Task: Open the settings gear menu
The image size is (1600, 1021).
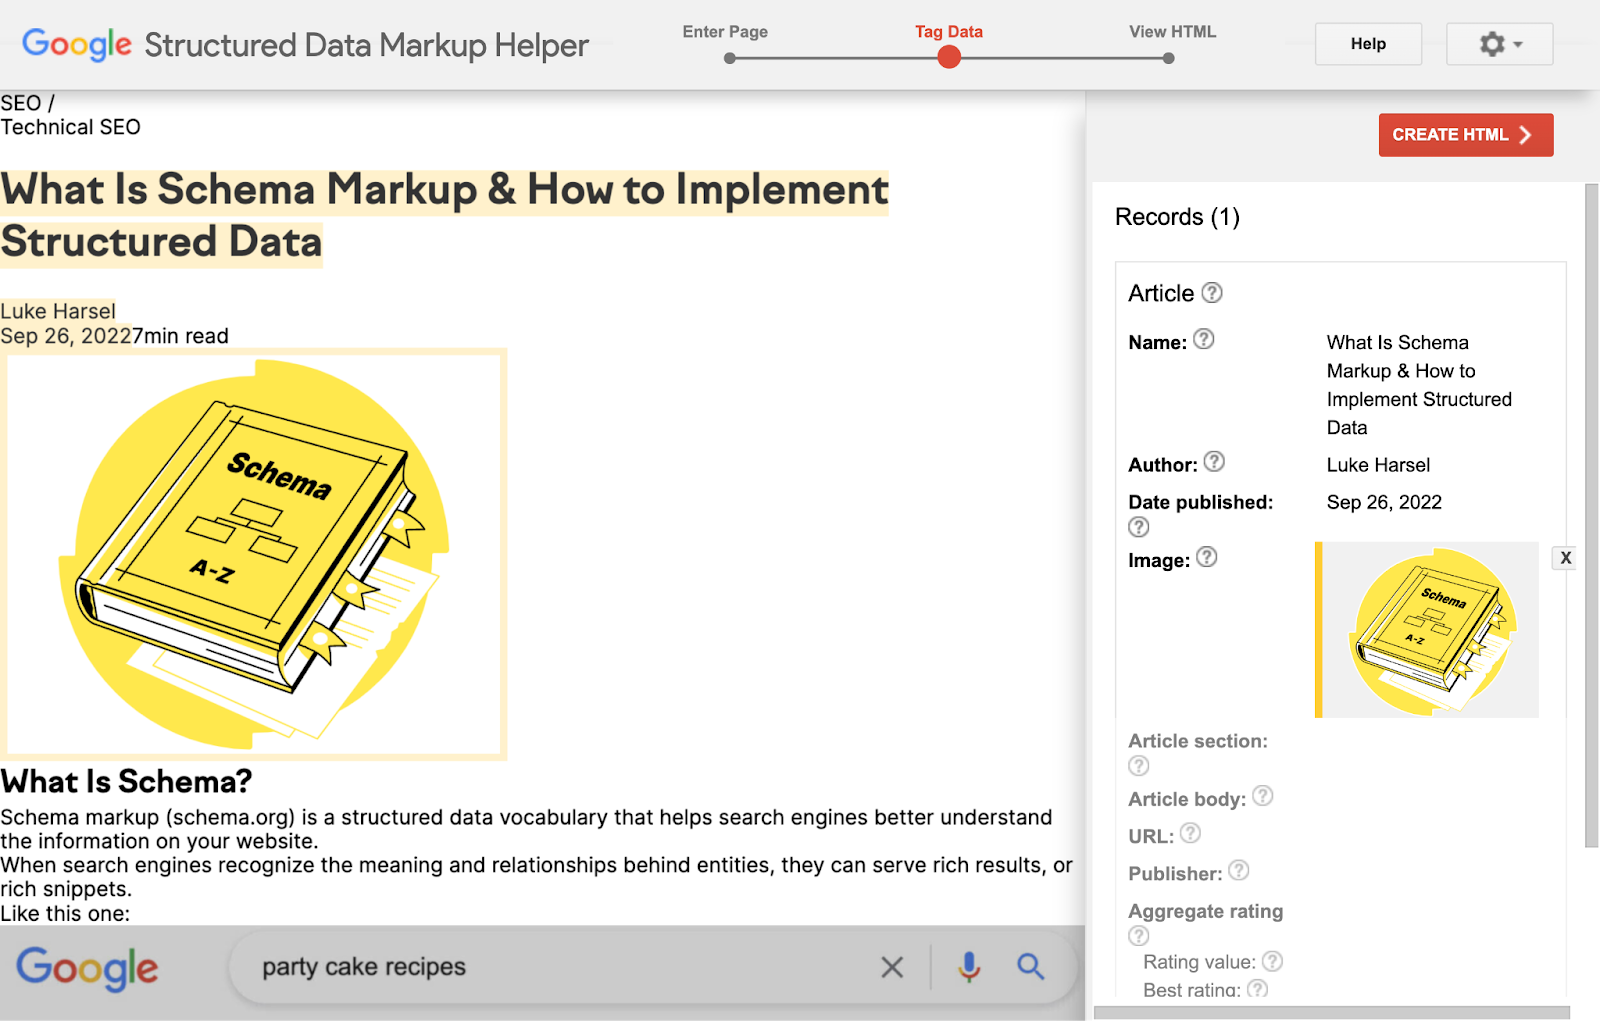Action: [1490, 44]
